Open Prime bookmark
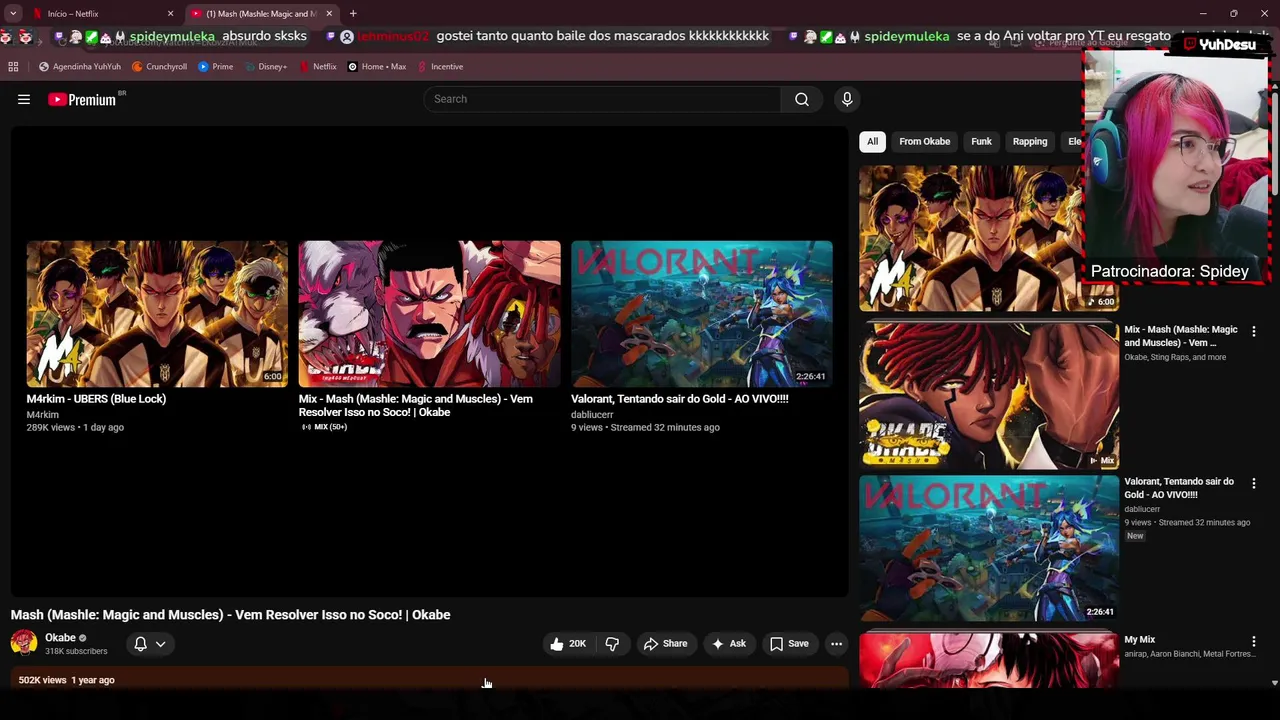The width and height of the screenshot is (1280, 720). pyautogui.click(x=215, y=67)
